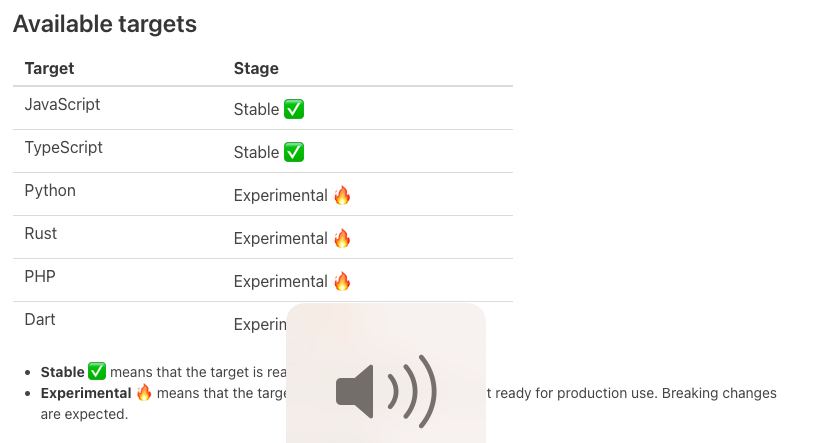Click the speaker volume icon overlay
This screenshot has height=443, width=816.
pos(386,391)
